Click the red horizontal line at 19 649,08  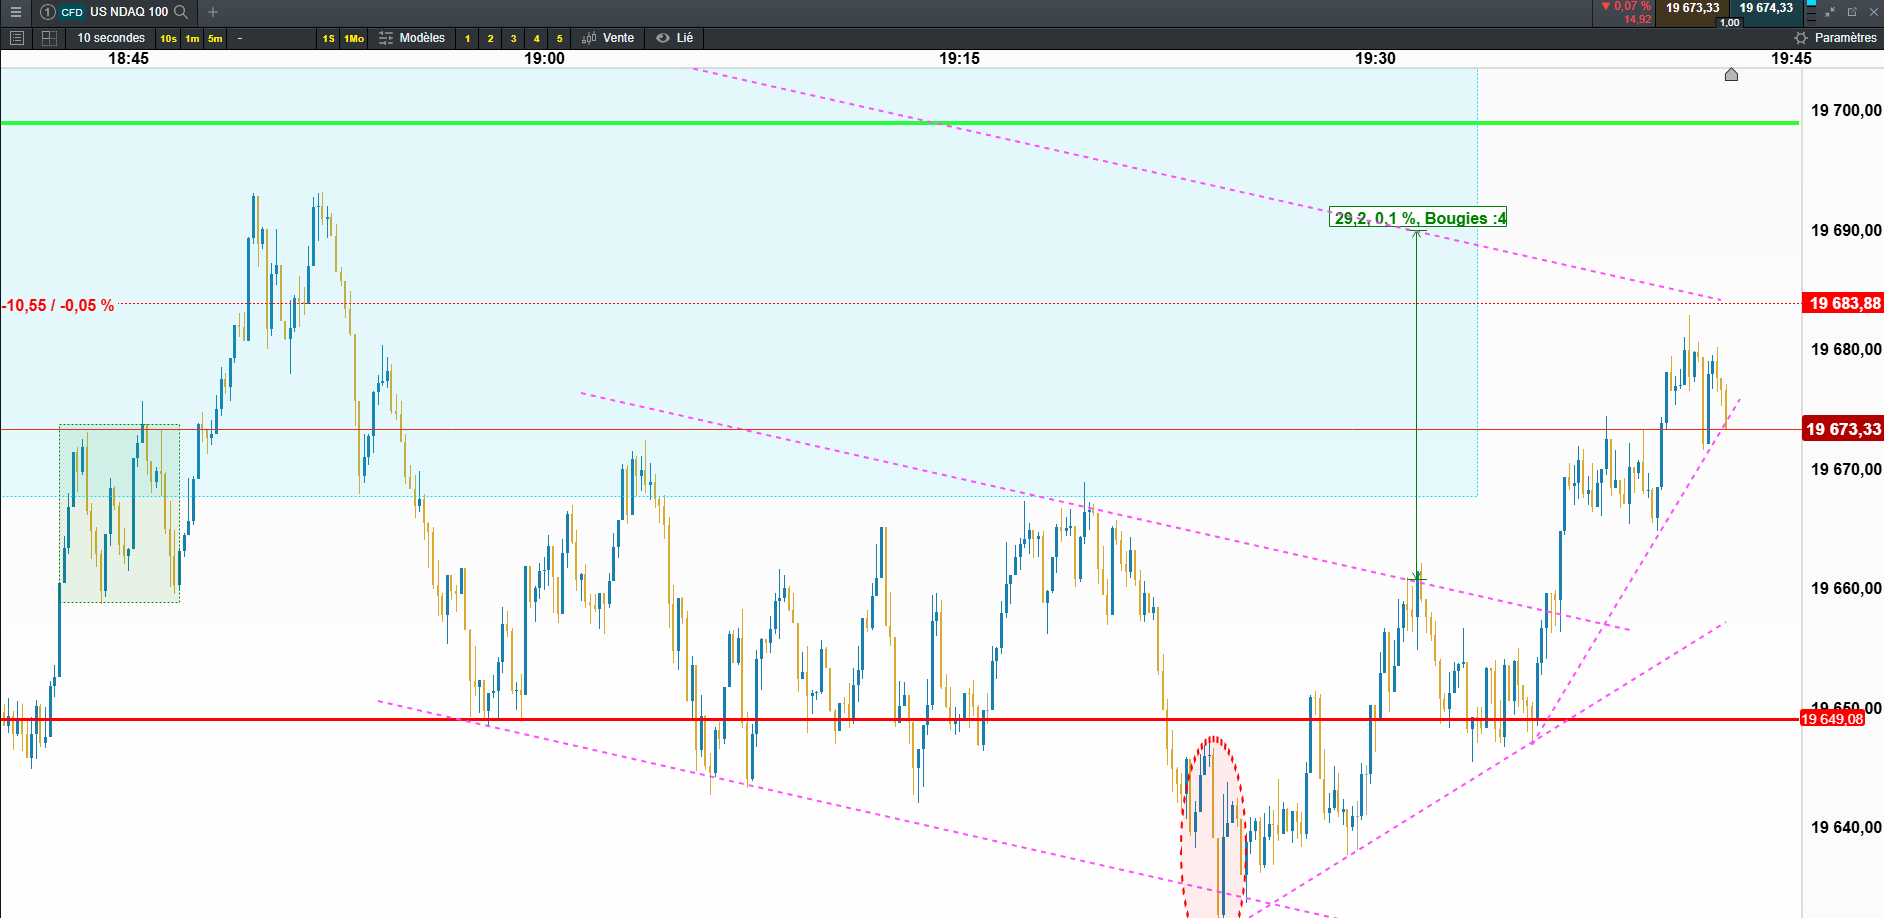click(x=899, y=719)
